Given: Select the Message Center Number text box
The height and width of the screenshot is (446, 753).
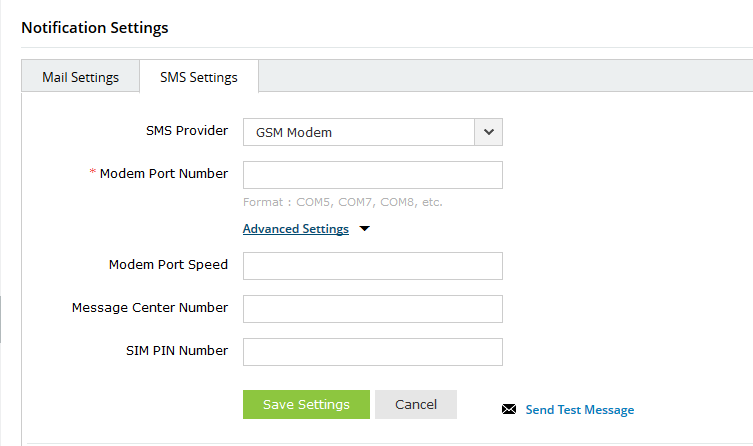Looking at the screenshot, I should [x=372, y=309].
